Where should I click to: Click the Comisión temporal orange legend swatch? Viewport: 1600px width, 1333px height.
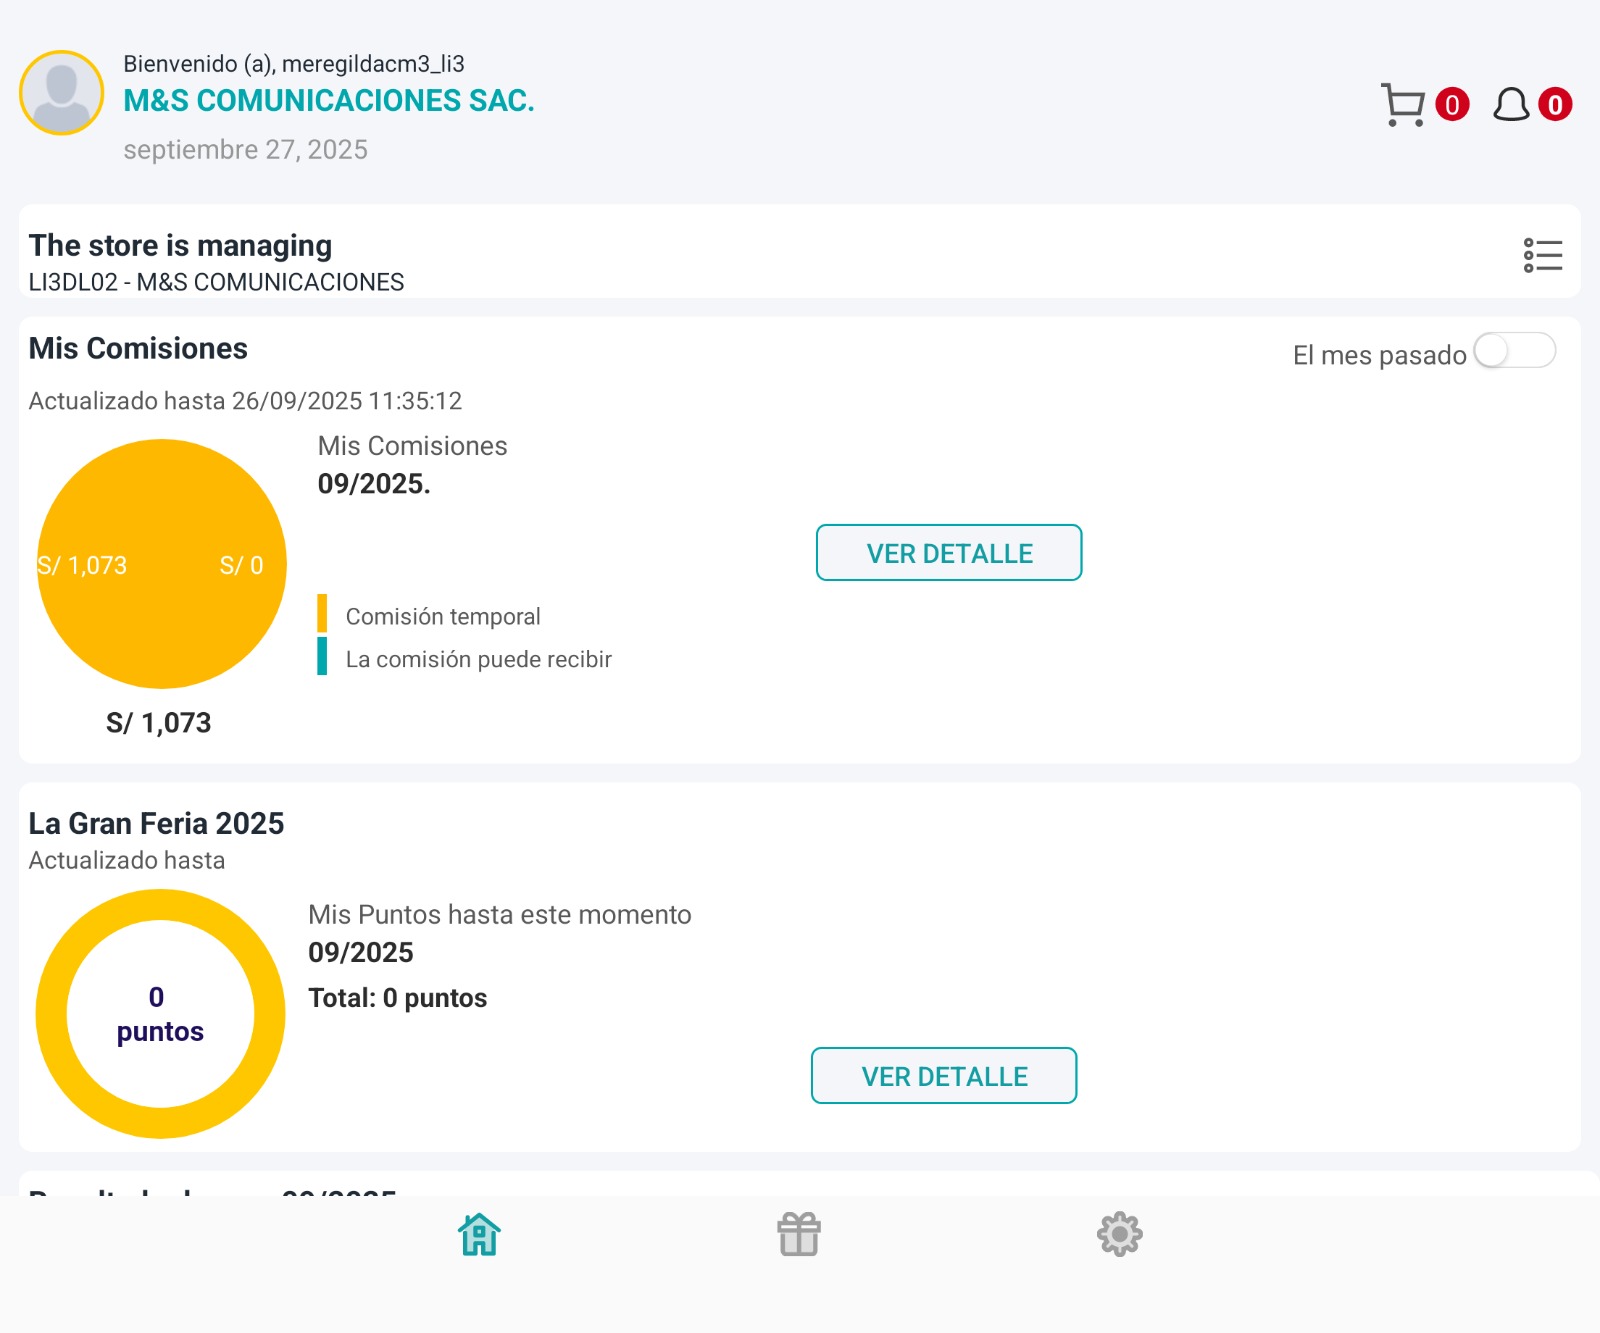322,614
